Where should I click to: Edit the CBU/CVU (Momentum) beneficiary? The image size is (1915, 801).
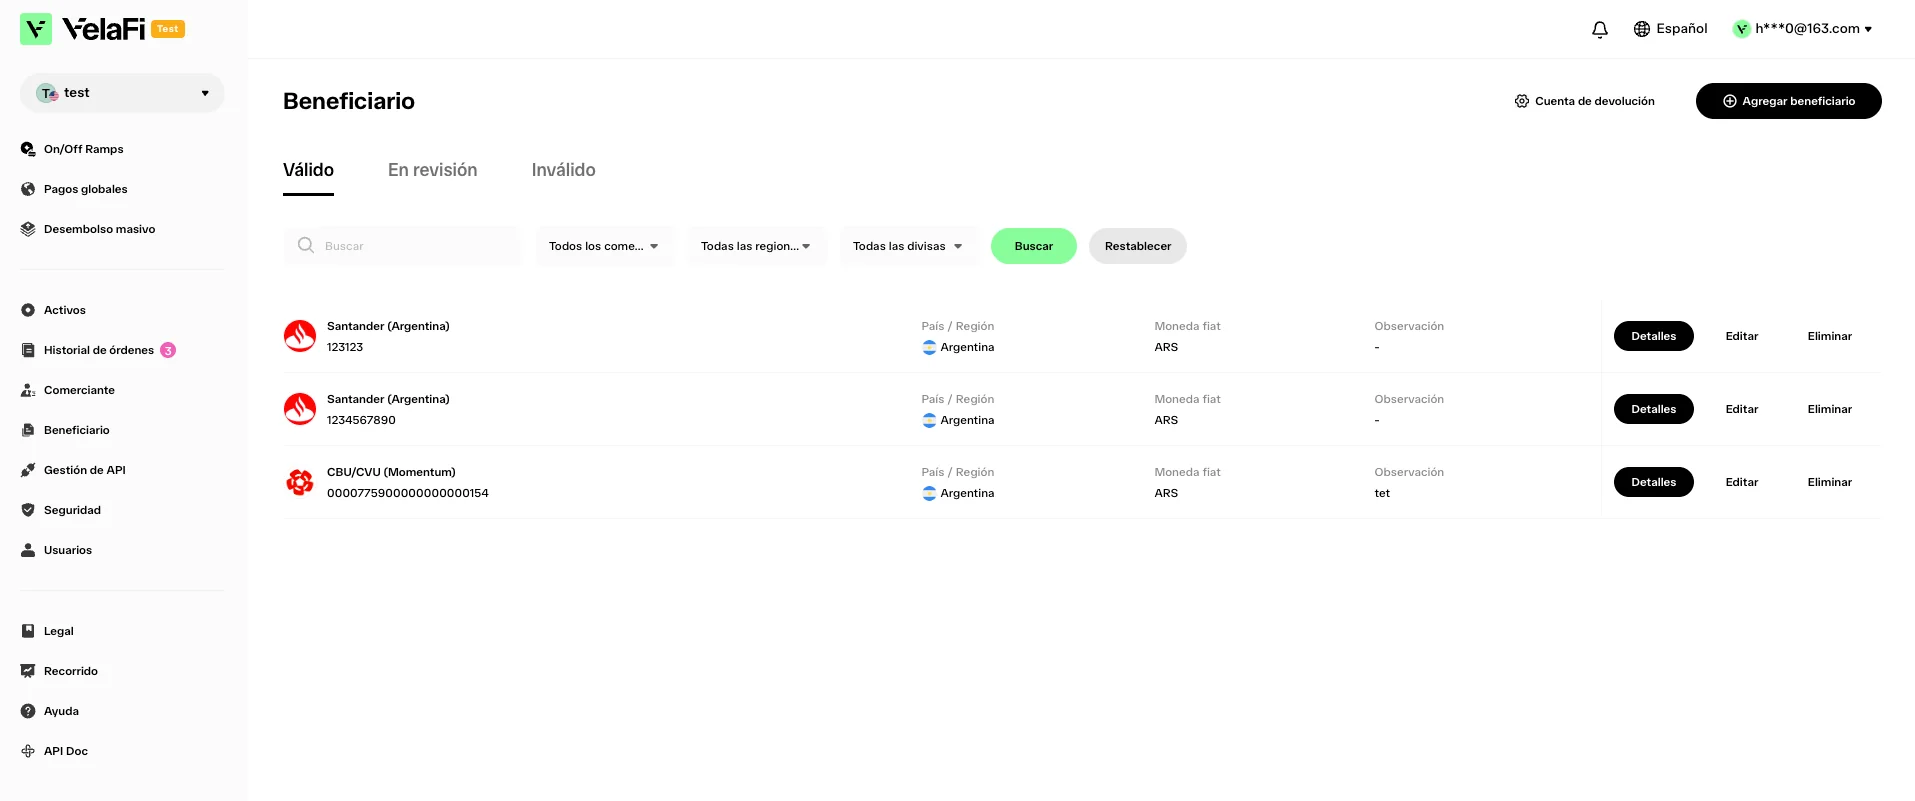tap(1742, 482)
